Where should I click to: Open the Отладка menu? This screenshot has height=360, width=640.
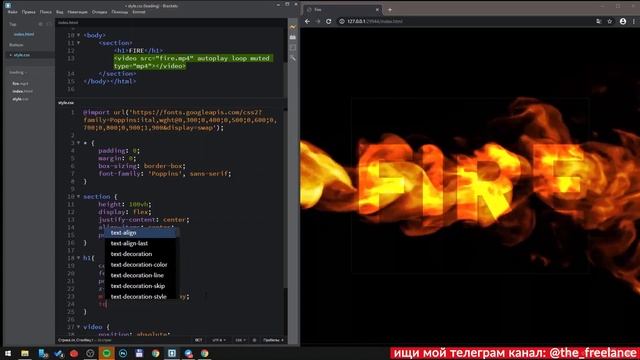100,12
